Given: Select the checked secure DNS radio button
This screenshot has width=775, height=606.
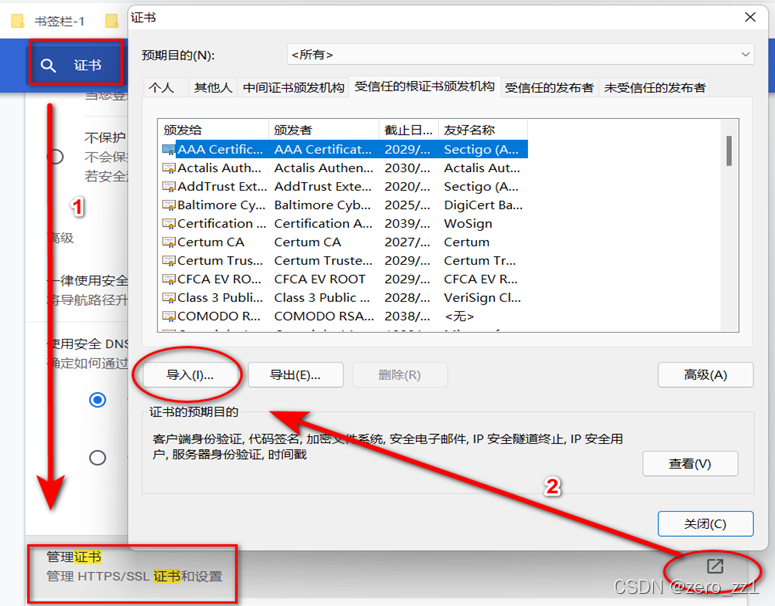Looking at the screenshot, I should (x=97, y=399).
